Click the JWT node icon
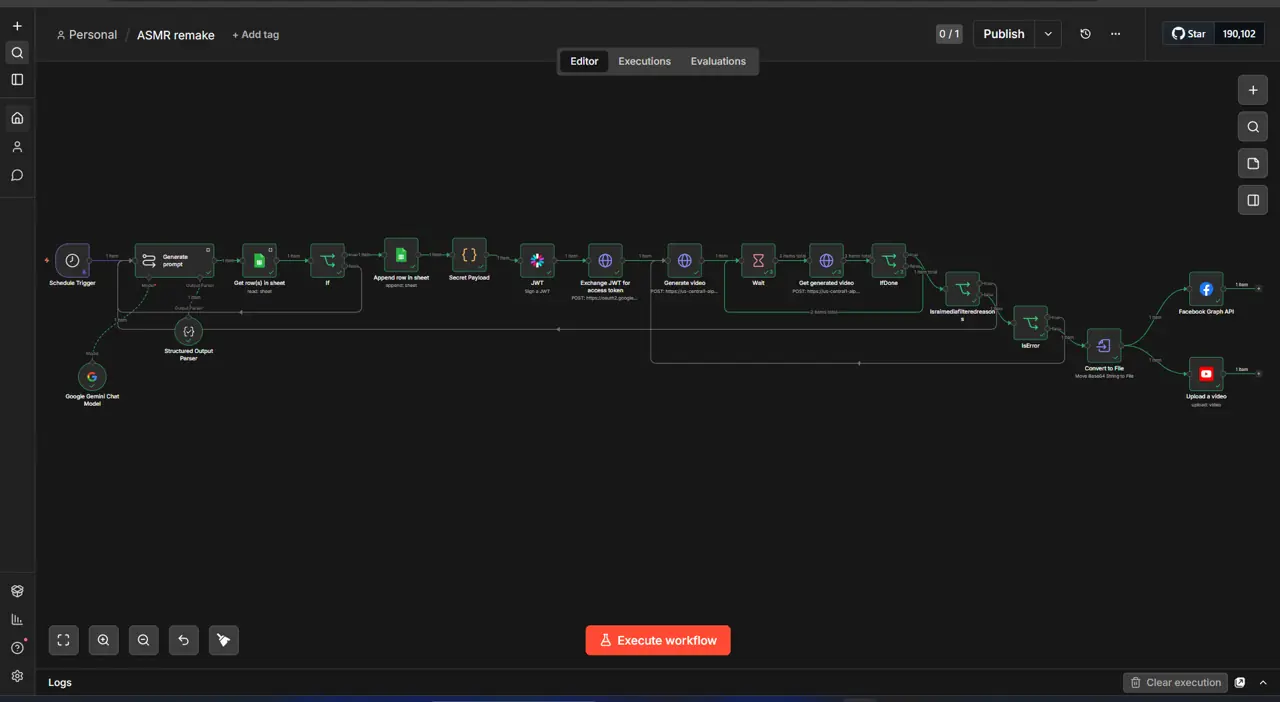1280x702 pixels. point(537,260)
